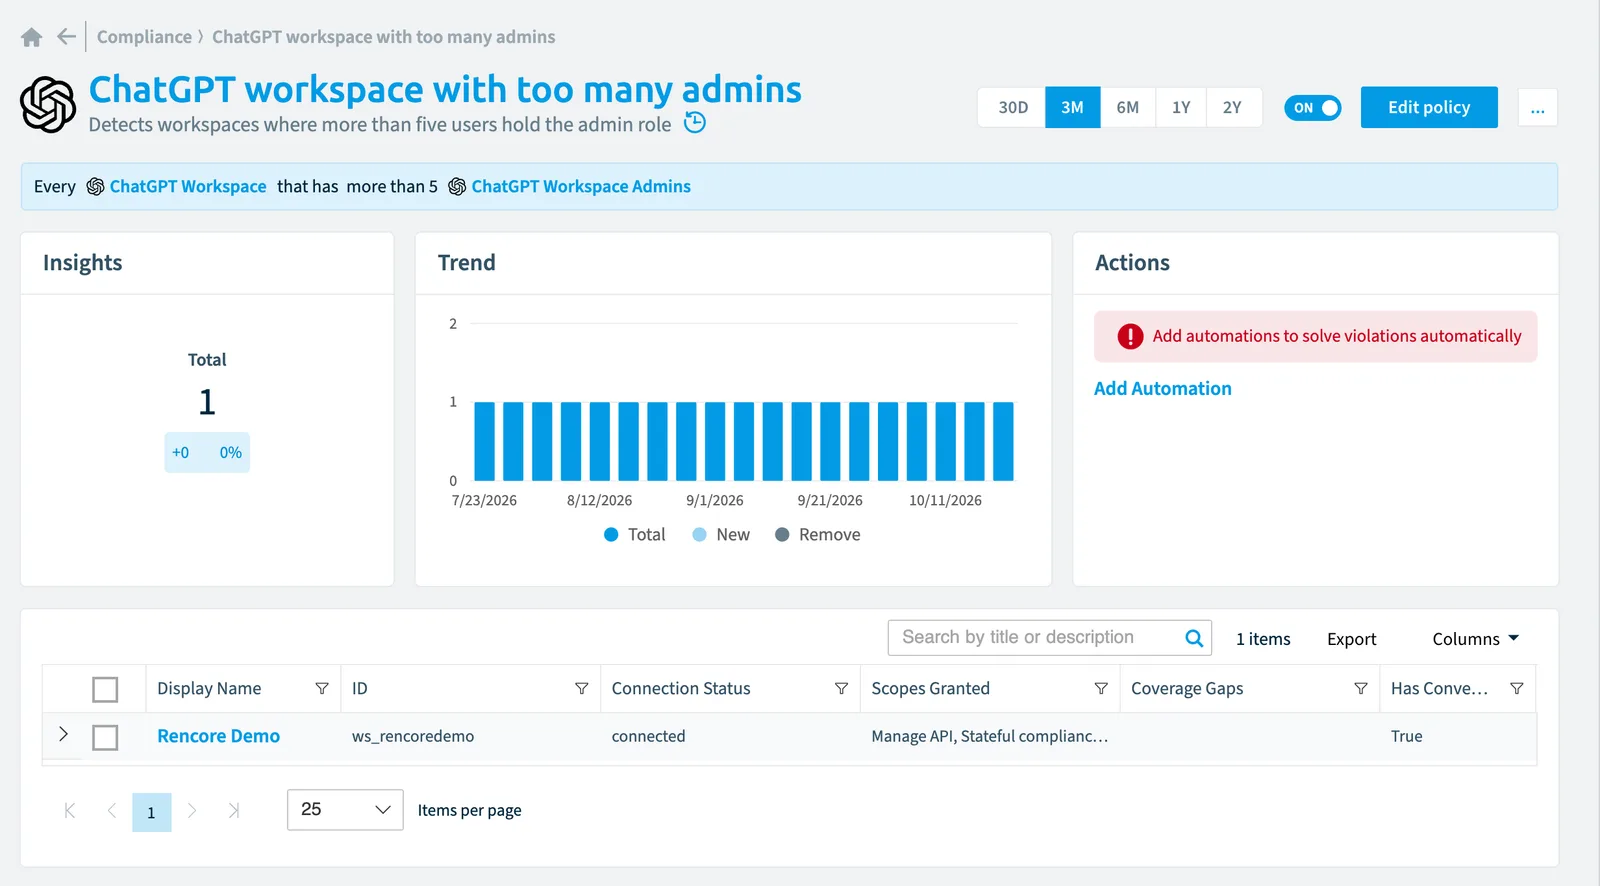Toggle the New legend series
The image size is (1600, 886).
[x=721, y=535]
